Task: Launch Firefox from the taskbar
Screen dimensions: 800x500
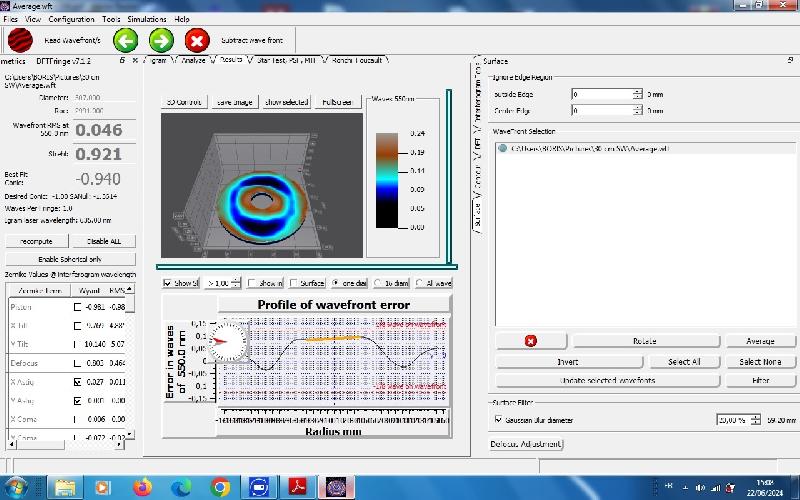Action: (x=142, y=488)
